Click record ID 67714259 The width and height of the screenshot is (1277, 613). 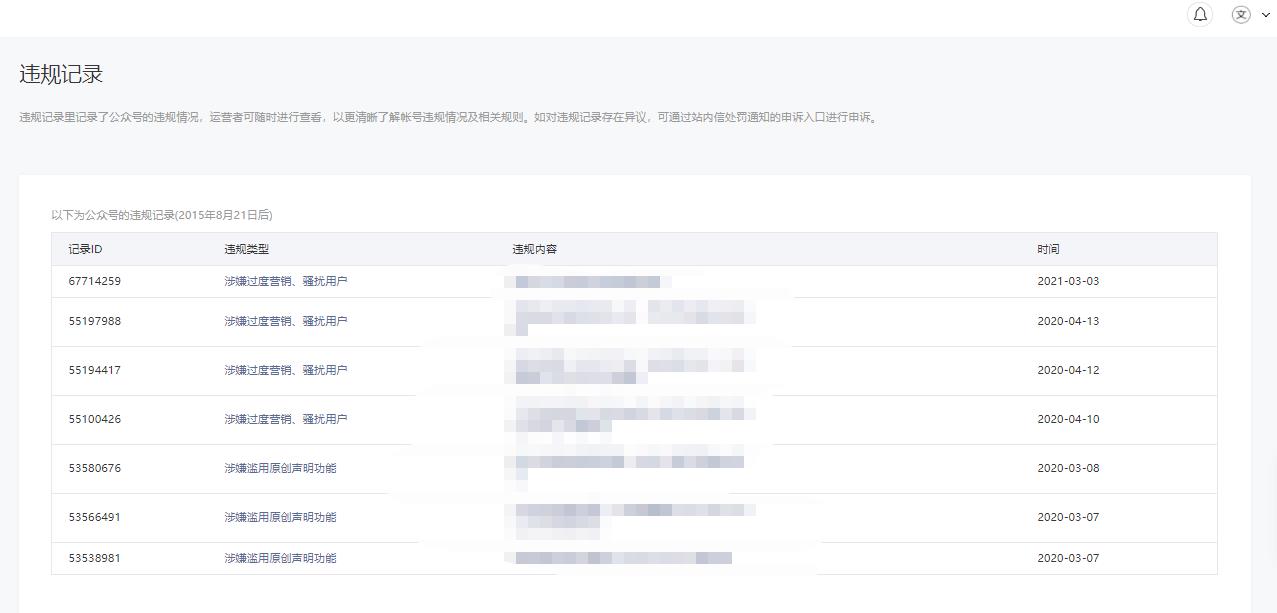(94, 281)
